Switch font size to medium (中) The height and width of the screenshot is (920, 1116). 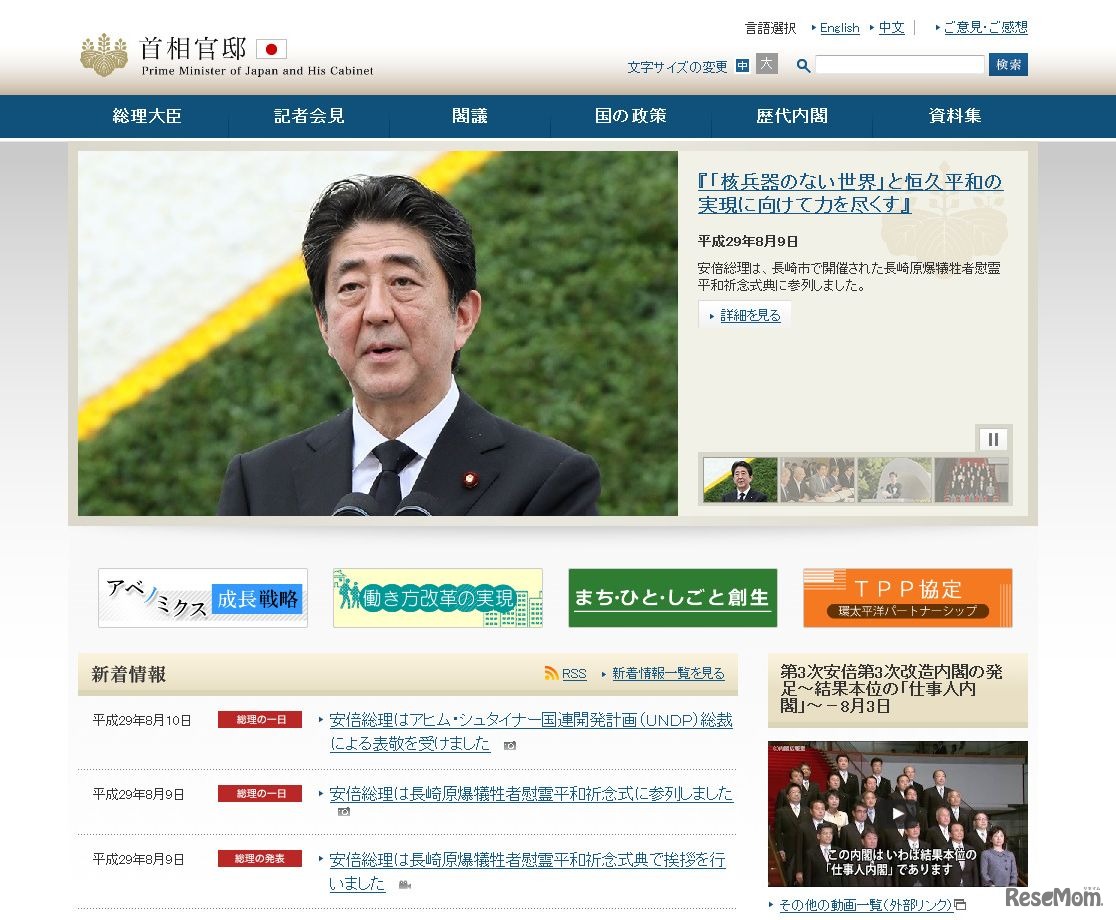click(740, 64)
